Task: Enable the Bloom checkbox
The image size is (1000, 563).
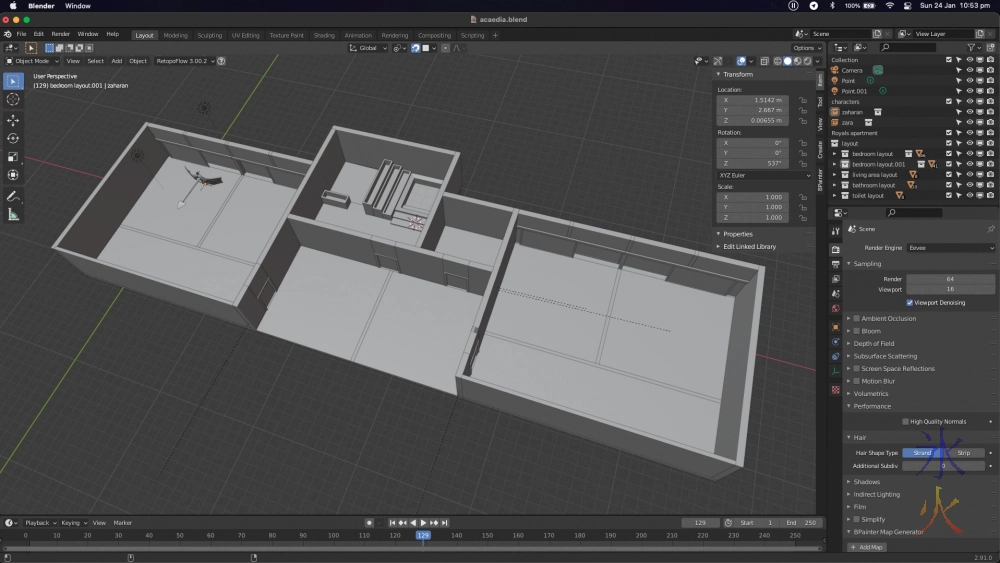Action: tap(857, 331)
